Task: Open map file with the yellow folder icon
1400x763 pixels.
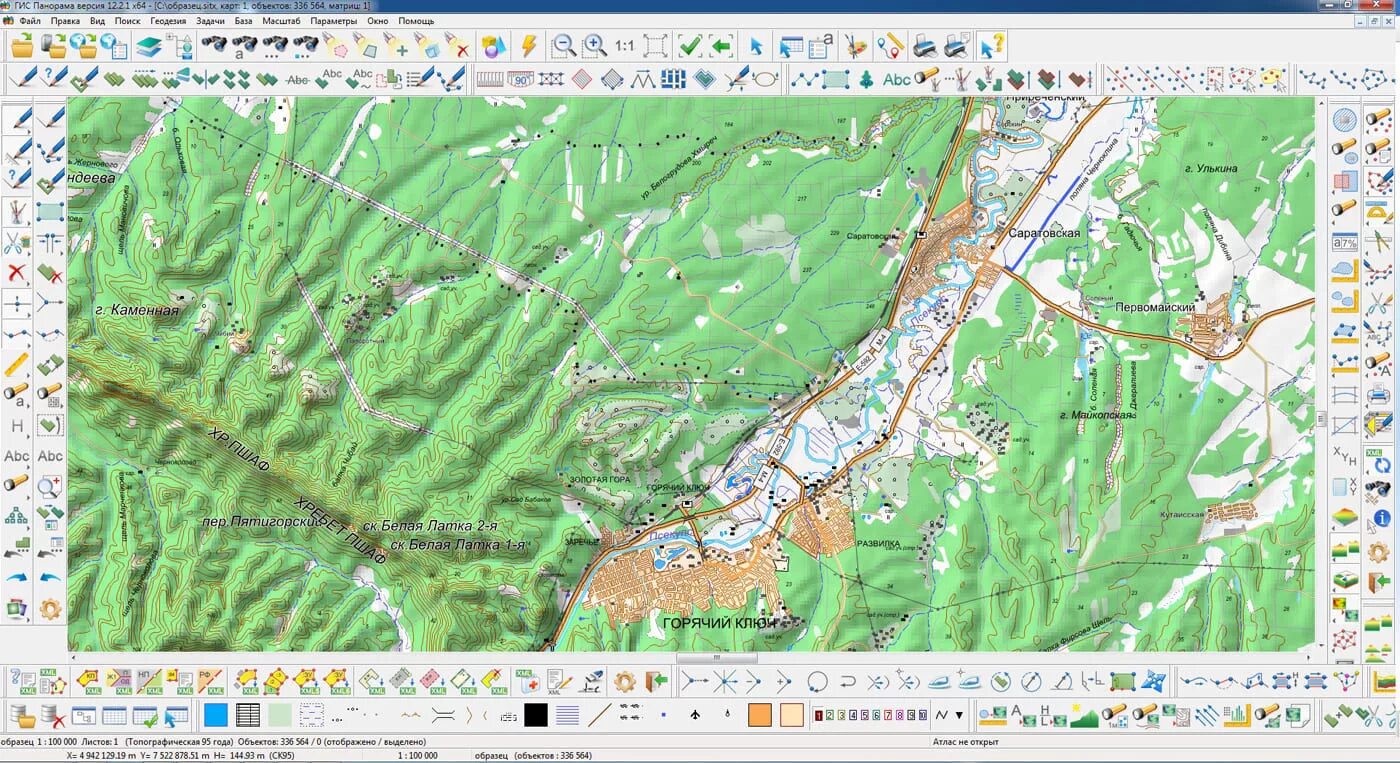Action: [21, 45]
